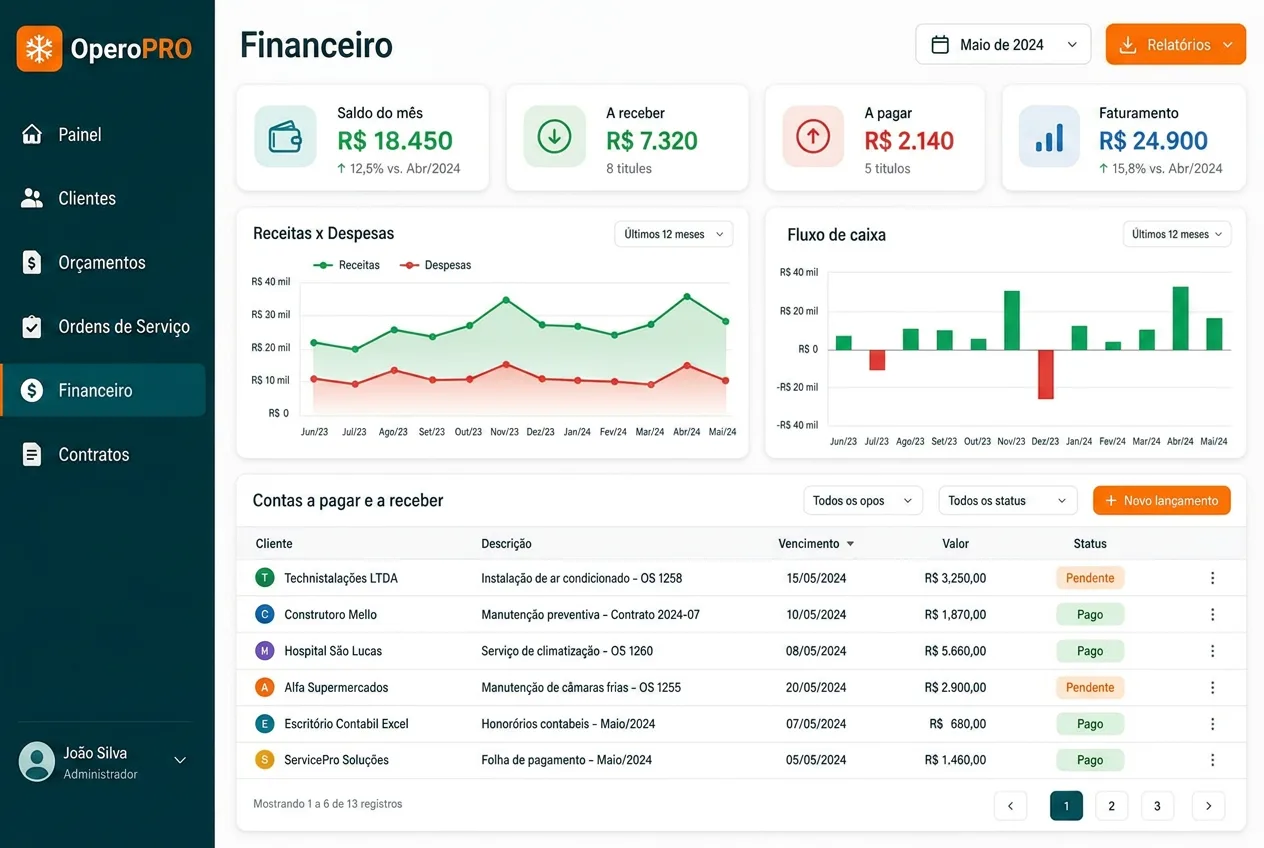Click the purple M avatar of Hospital São Lucas
The image size is (1264, 848).
tap(265, 651)
